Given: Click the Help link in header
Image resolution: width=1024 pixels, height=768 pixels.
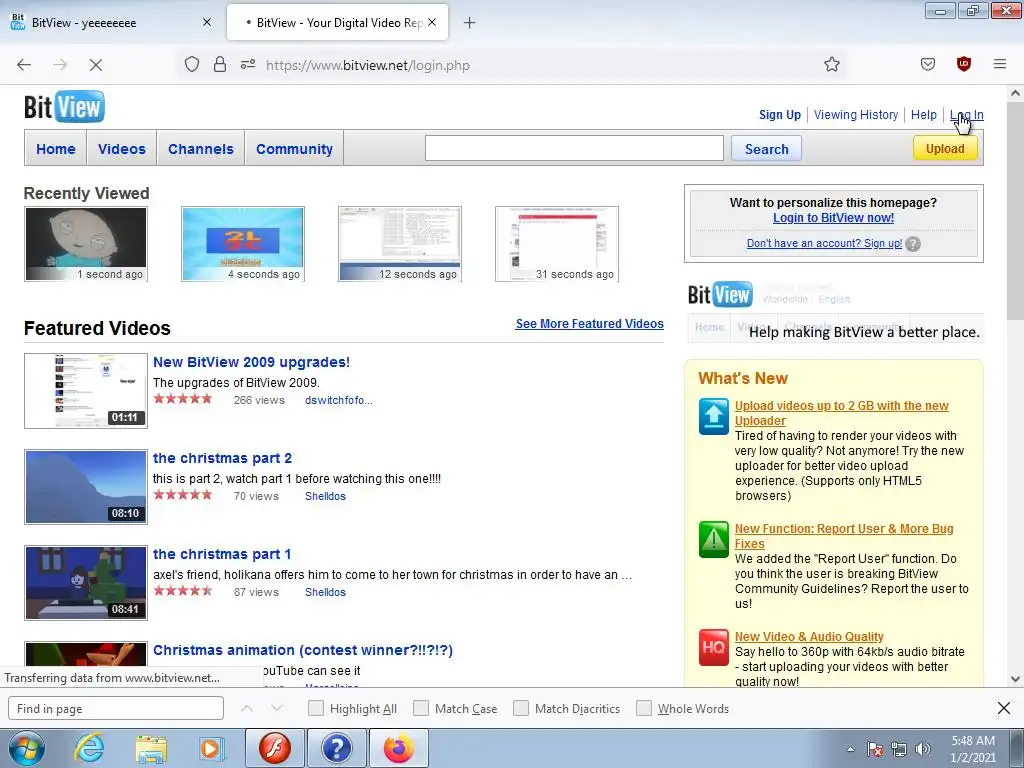Looking at the screenshot, I should pyautogui.click(x=923, y=115).
